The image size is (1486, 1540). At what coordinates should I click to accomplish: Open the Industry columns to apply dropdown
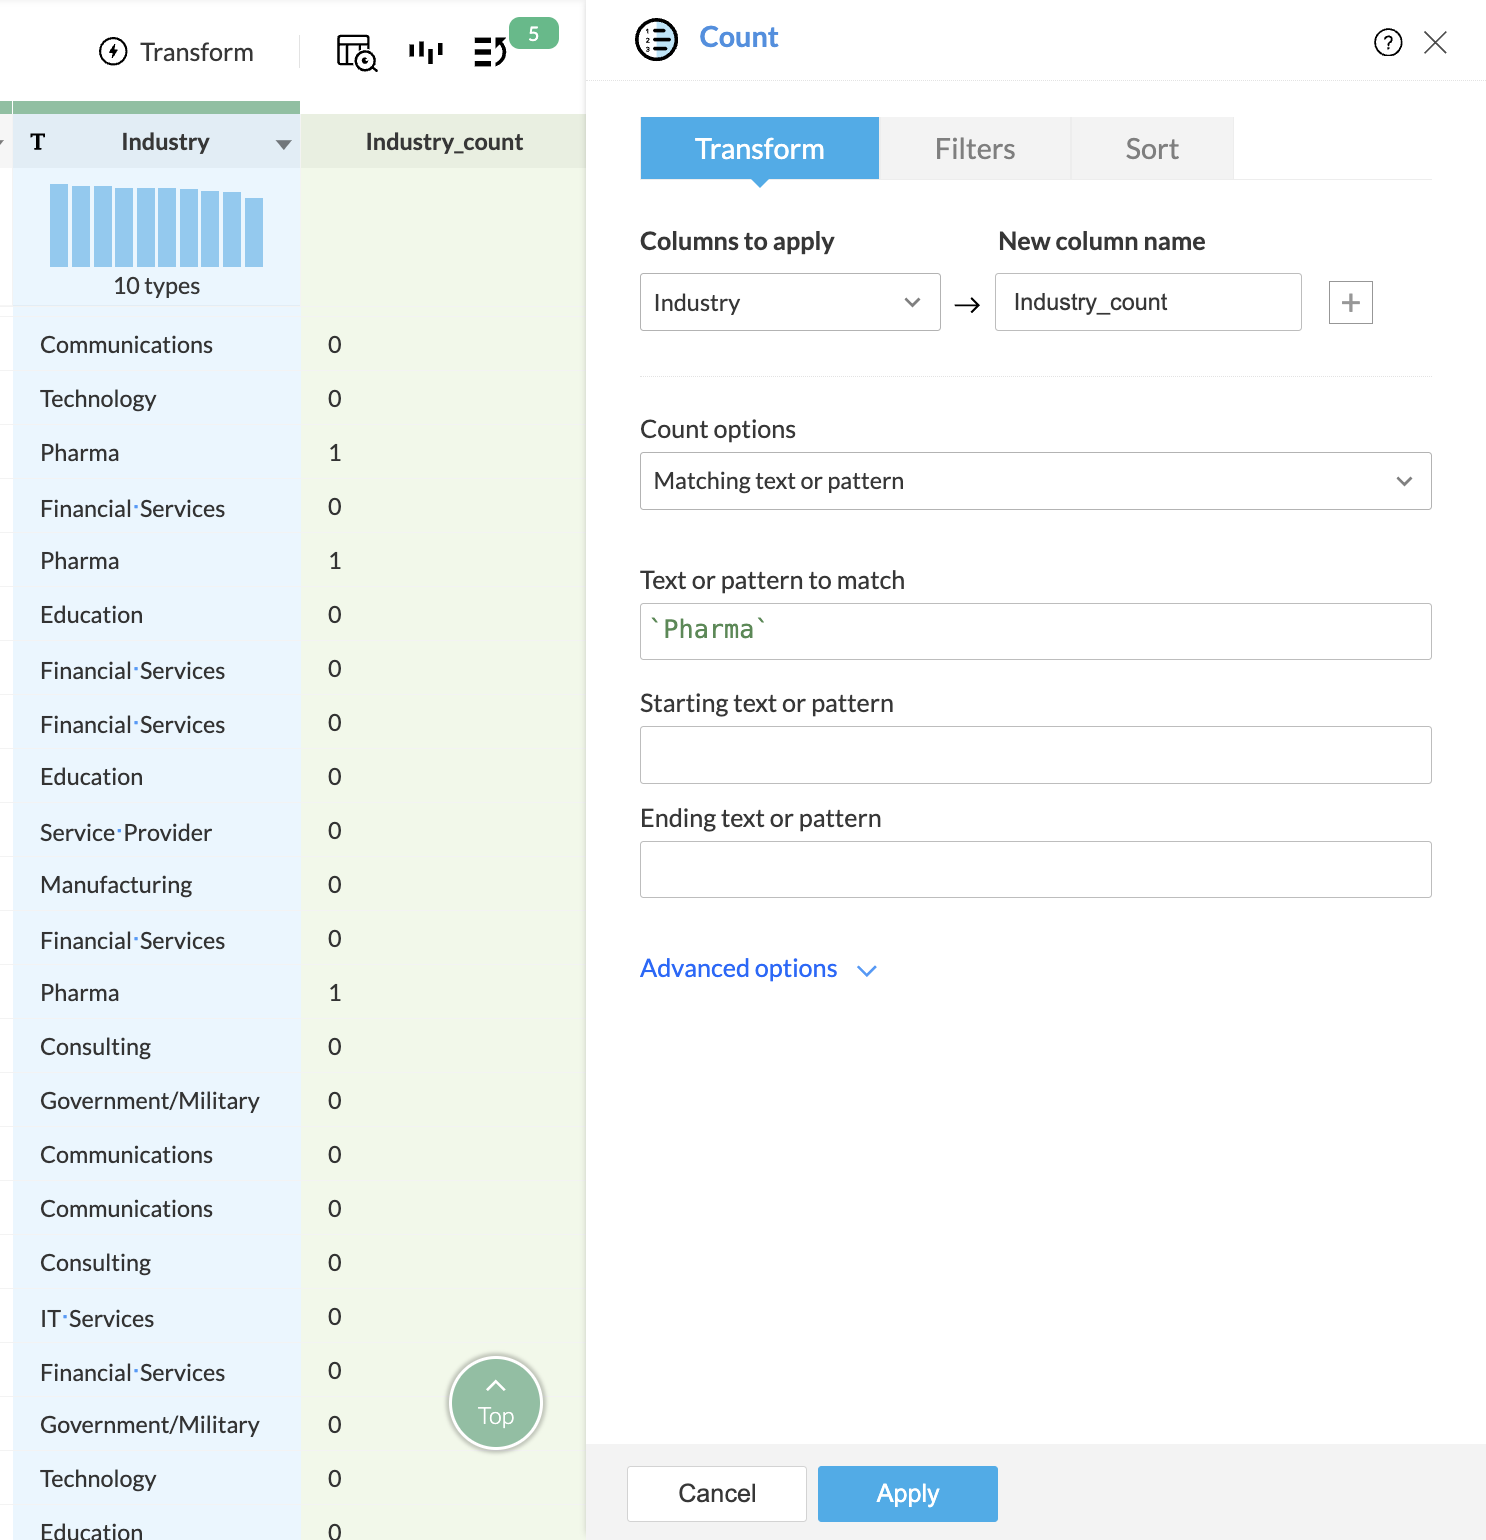click(x=790, y=302)
